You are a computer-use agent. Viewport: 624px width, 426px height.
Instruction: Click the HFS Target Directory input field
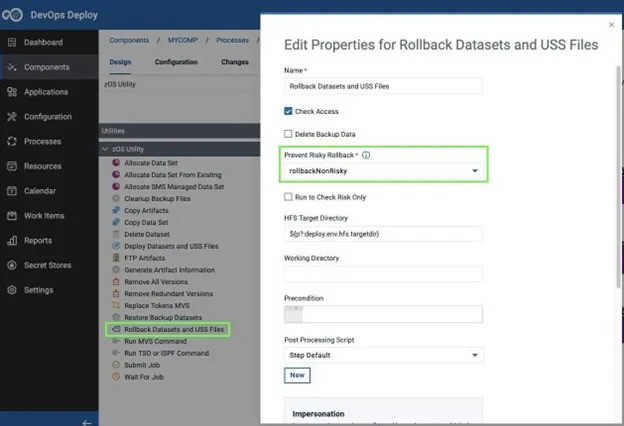click(x=383, y=234)
